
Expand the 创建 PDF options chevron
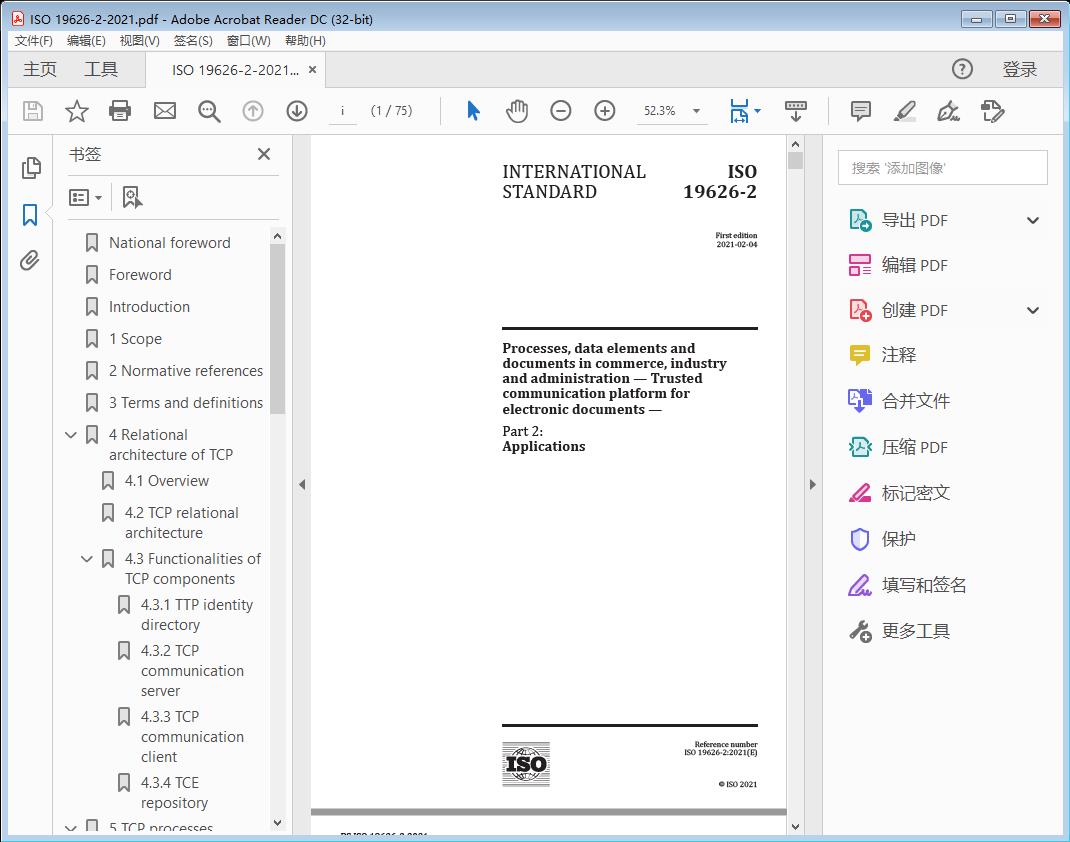click(x=1033, y=310)
